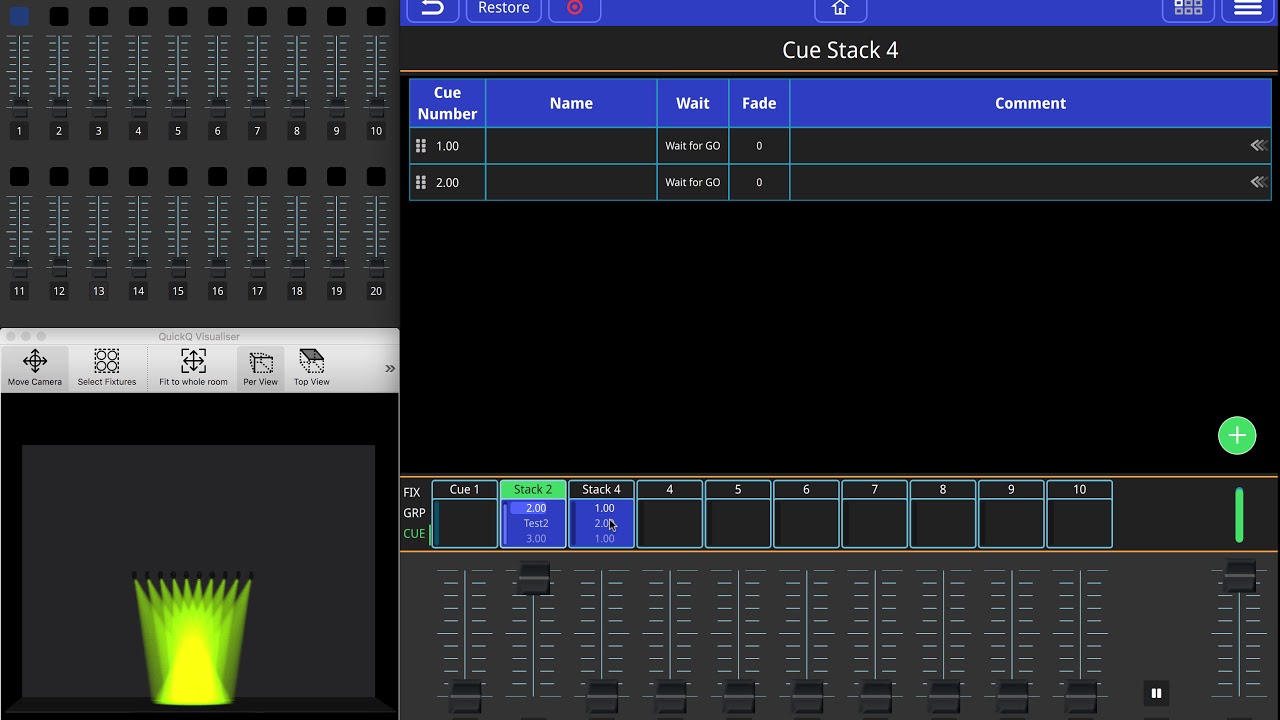Select the Stack 2 playback
This screenshot has height=720, width=1280.
pos(533,514)
